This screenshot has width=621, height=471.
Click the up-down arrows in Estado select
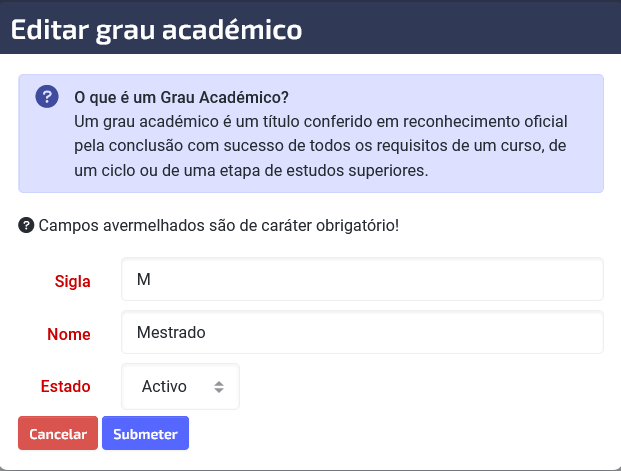point(219,387)
